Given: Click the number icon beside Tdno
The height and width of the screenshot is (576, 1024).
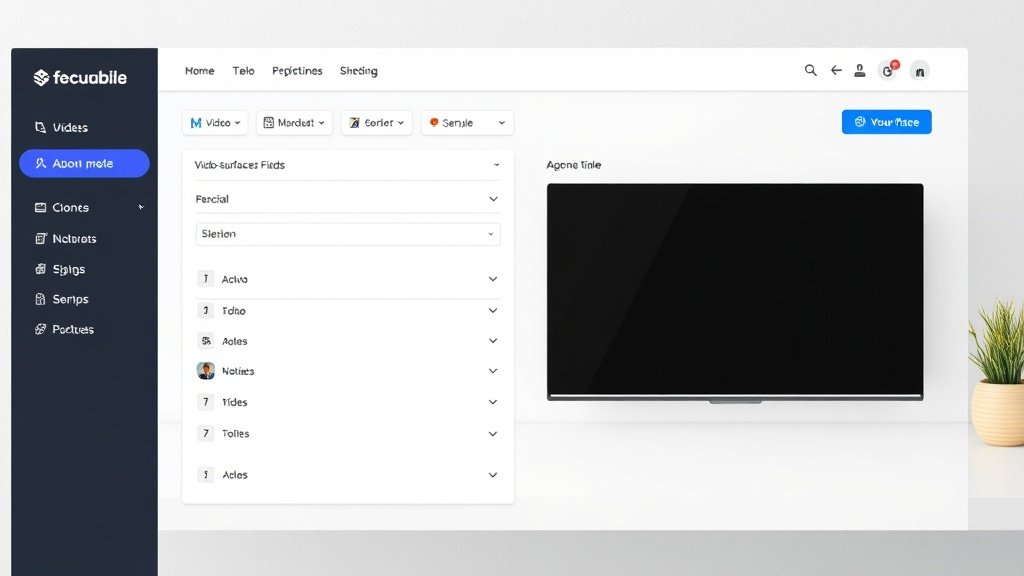Looking at the screenshot, I should (206, 310).
